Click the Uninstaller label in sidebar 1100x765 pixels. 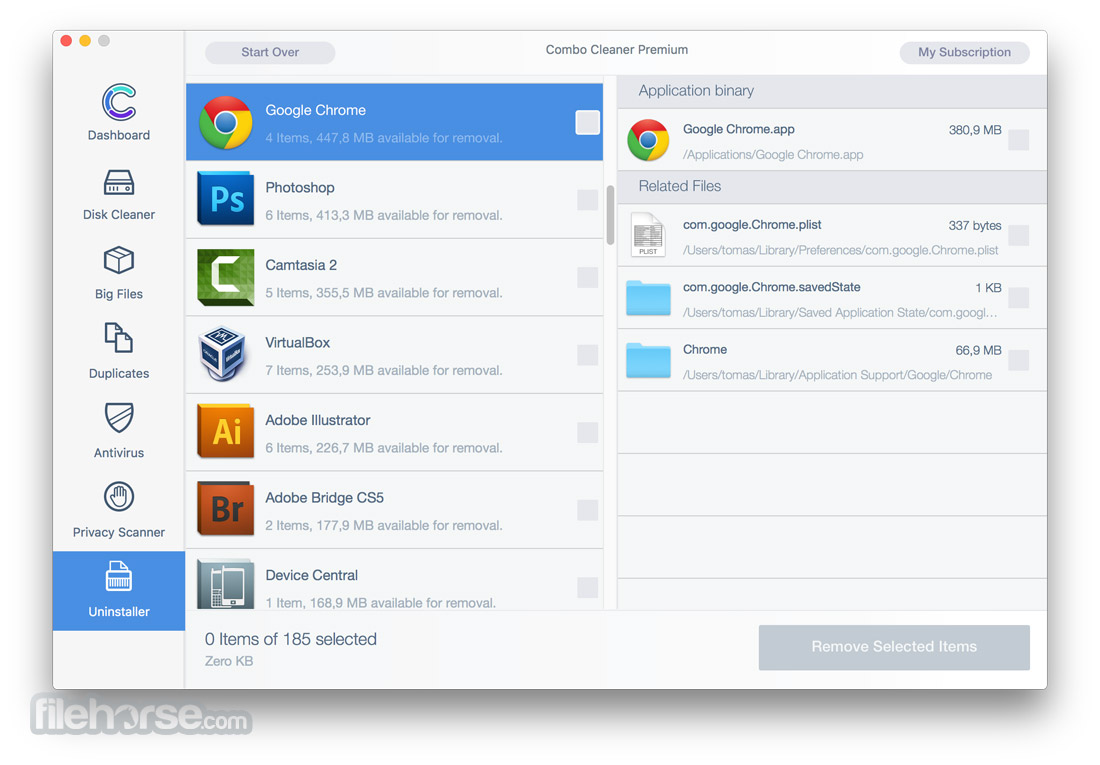point(119,611)
